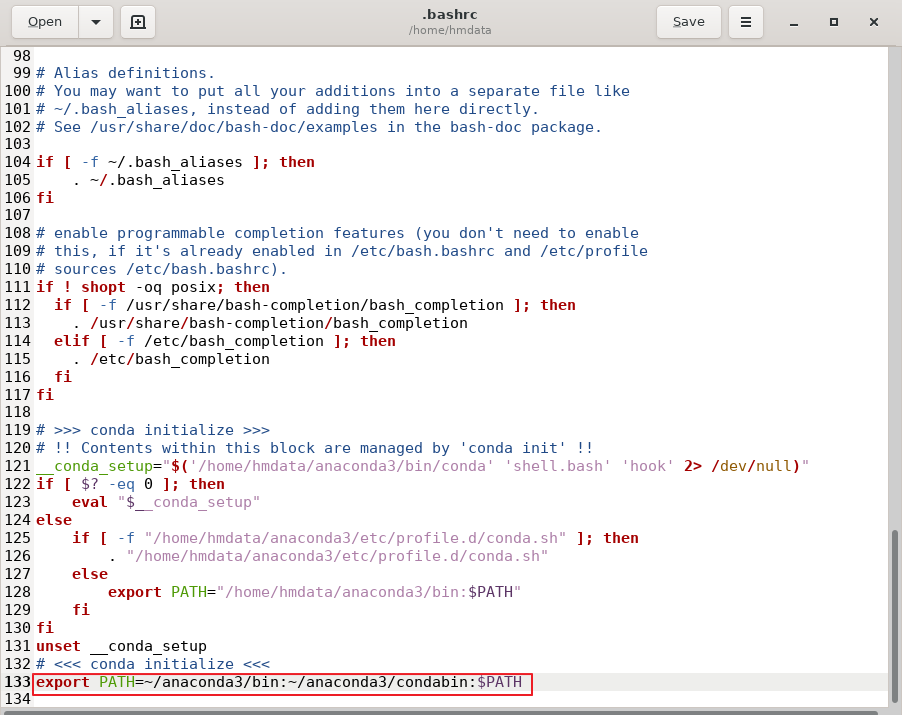Click line 120 'managed by conda init' comment
Screen dimensions: 904x715
tap(314, 448)
